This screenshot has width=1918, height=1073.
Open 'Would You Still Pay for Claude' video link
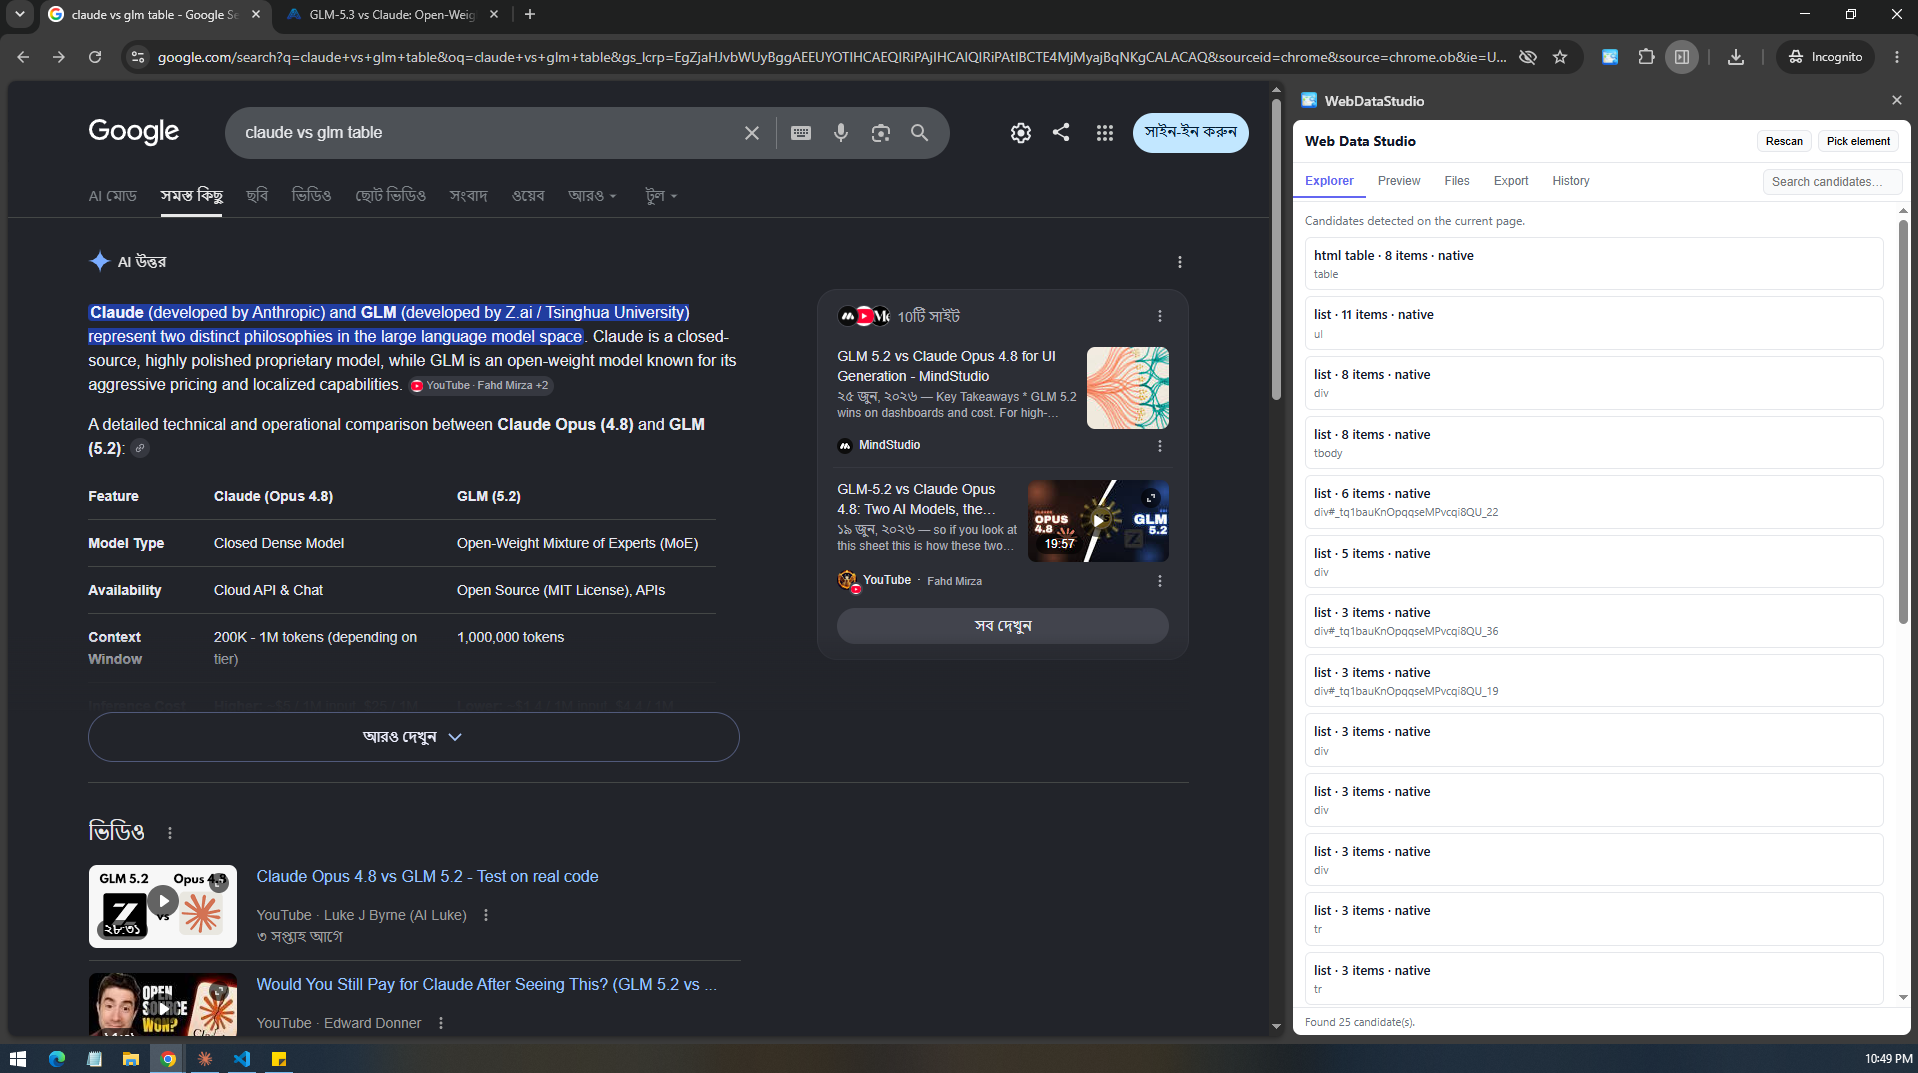(x=486, y=985)
